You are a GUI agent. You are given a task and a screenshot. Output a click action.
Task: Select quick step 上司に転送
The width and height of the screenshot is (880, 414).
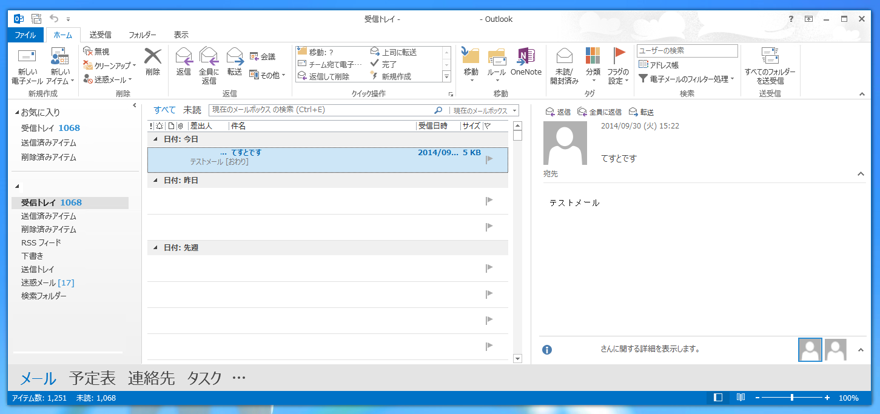393,52
